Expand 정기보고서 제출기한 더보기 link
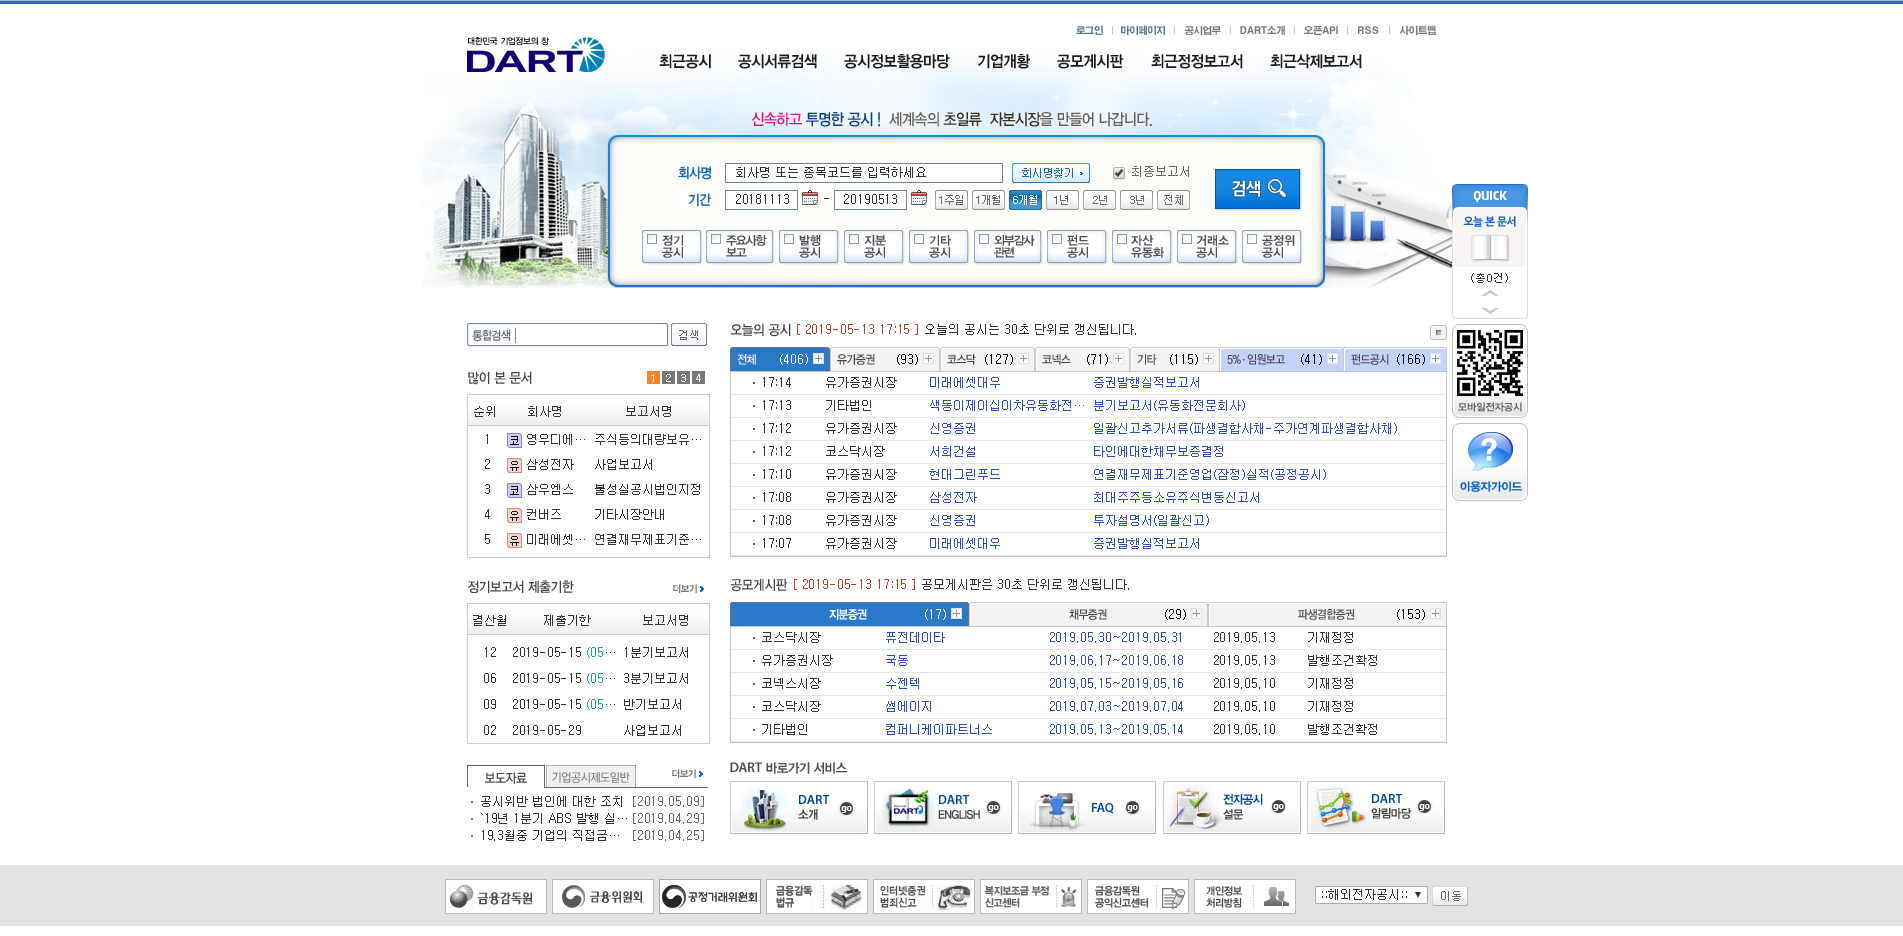Image resolution: width=1903 pixels, height=936 pixels. point(688,589)
